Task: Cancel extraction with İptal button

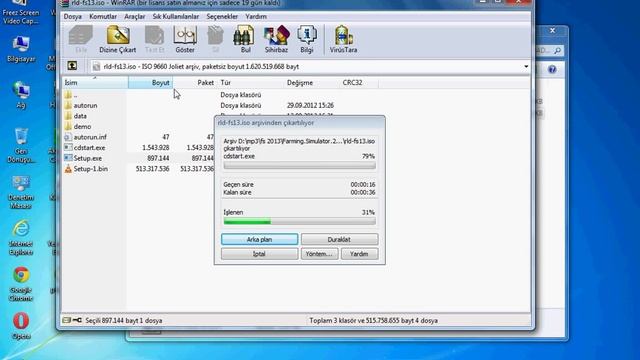Action: [260, 254]
